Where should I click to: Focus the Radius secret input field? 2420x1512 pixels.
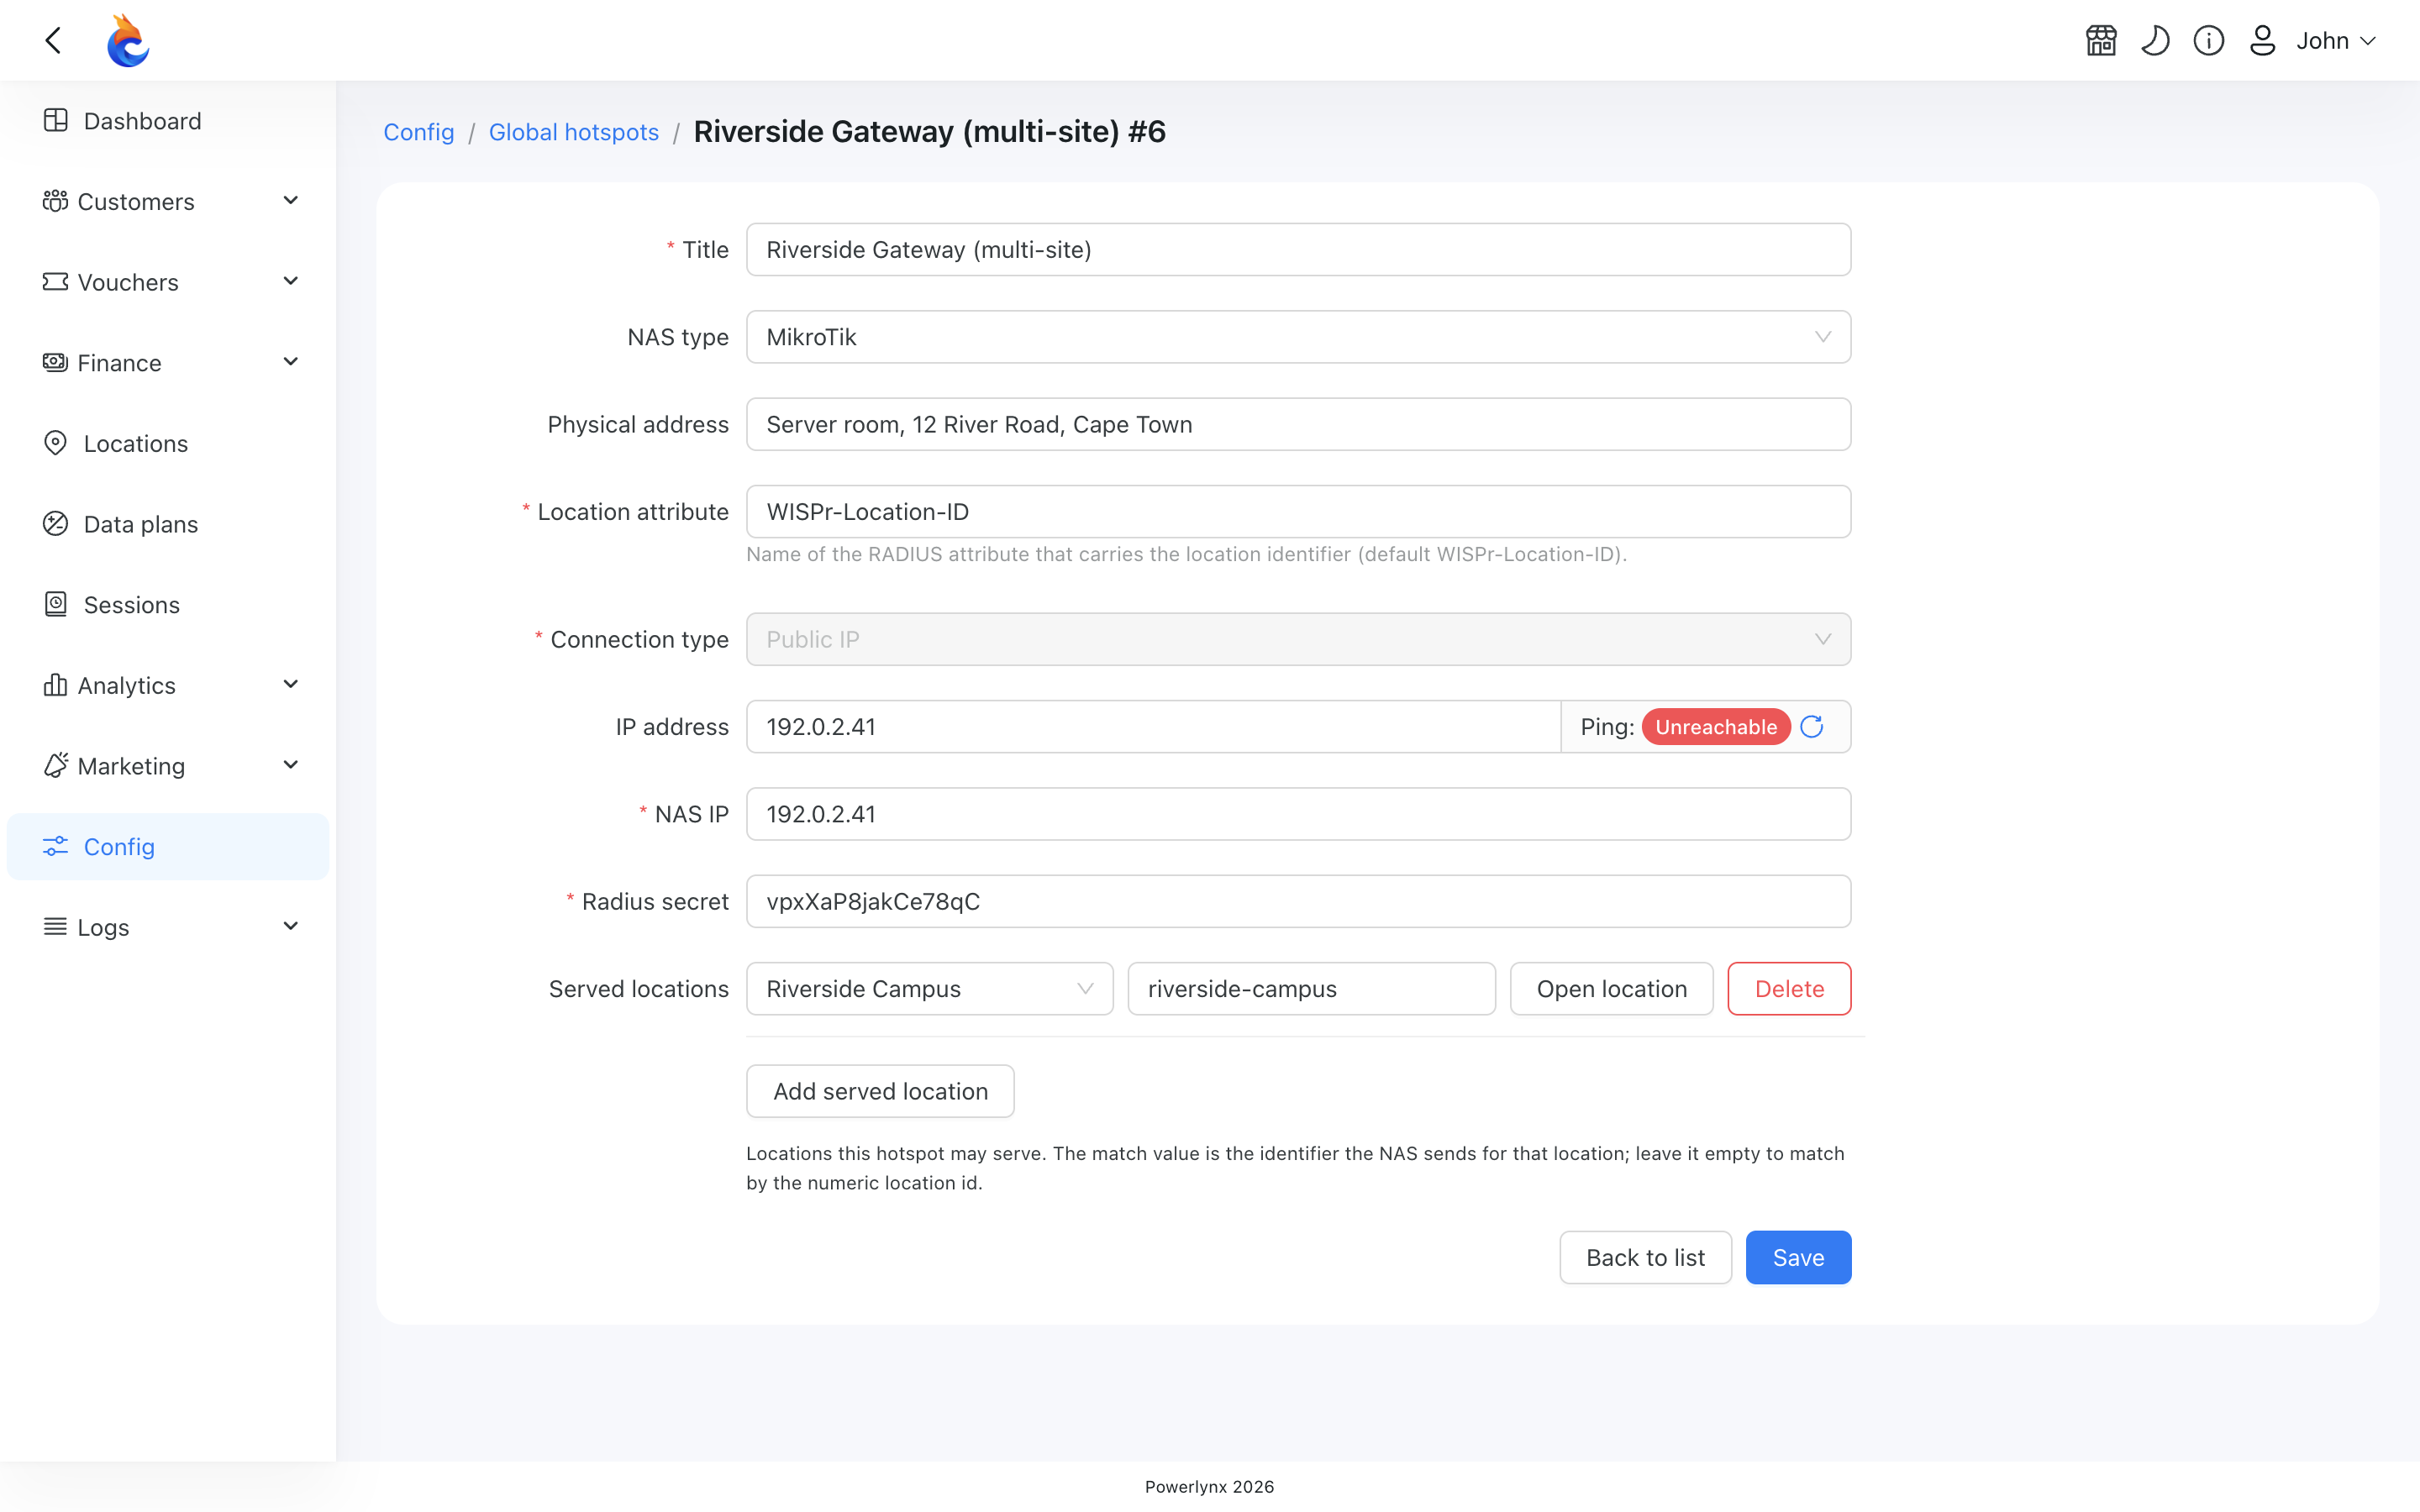1298,901
